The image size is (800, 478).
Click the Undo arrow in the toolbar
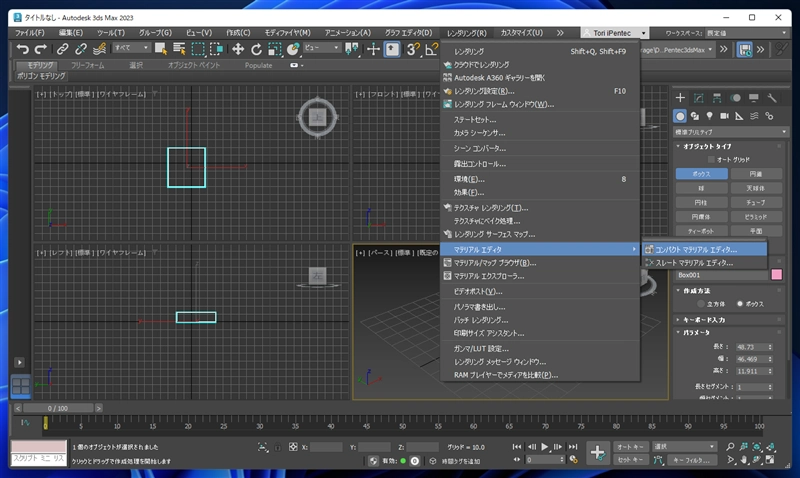pos(22,49)
